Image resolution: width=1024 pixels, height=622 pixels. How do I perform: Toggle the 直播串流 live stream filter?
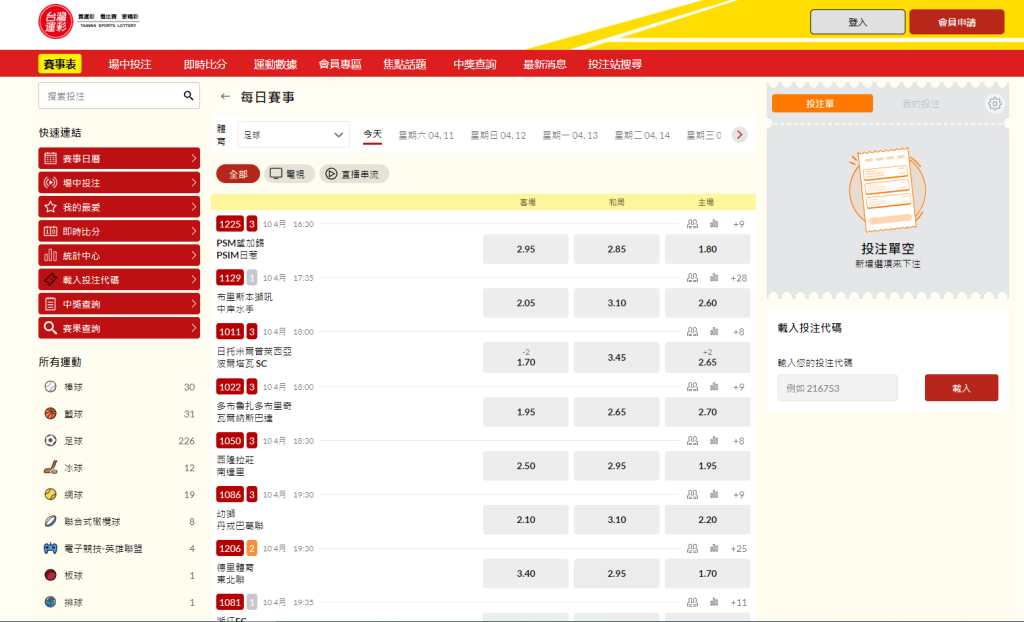354,174
